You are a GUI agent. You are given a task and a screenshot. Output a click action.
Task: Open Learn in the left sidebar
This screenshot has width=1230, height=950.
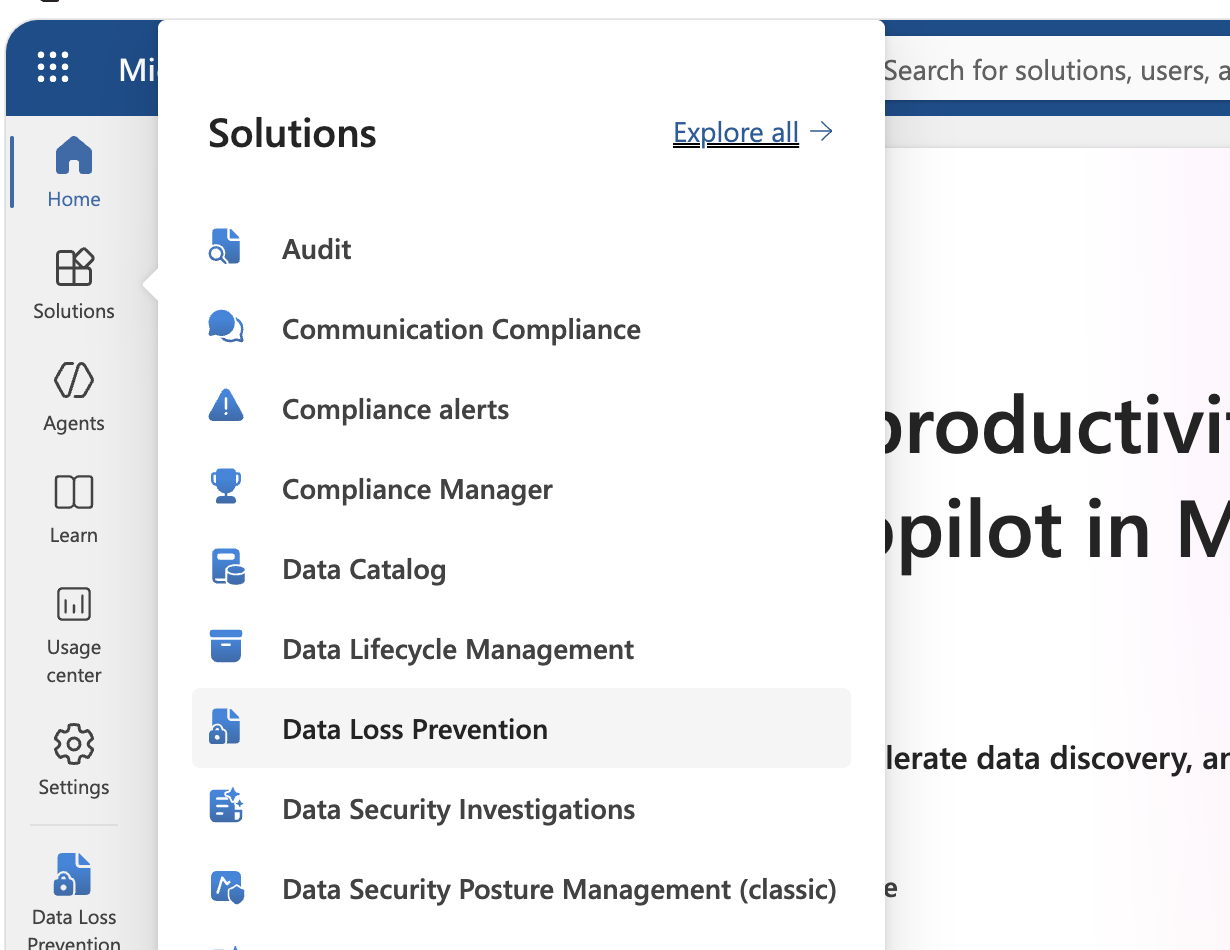[74, 509]
